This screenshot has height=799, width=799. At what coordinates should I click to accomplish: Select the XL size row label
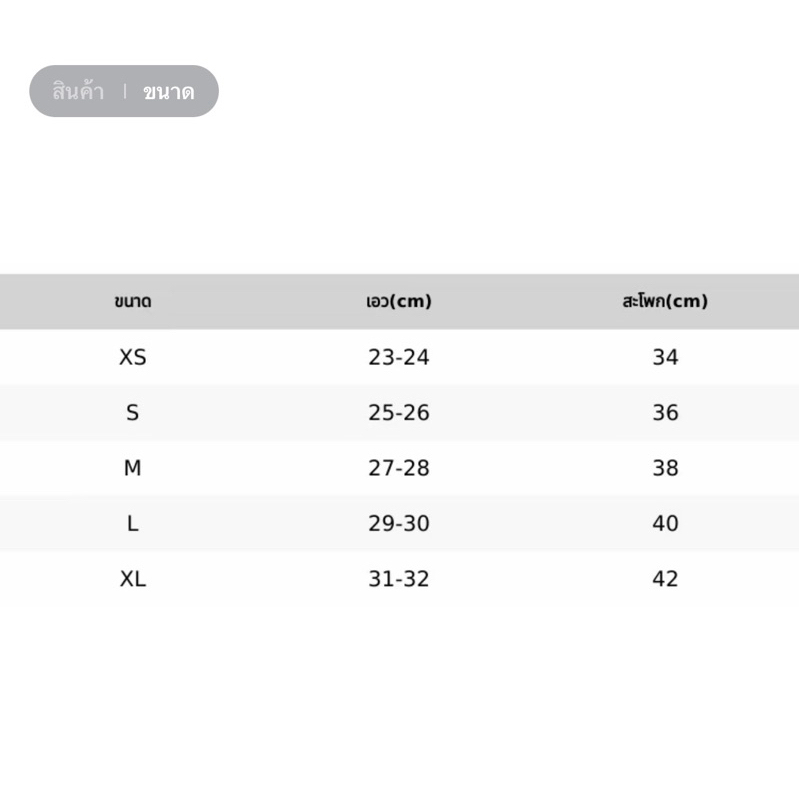point(132,579)
